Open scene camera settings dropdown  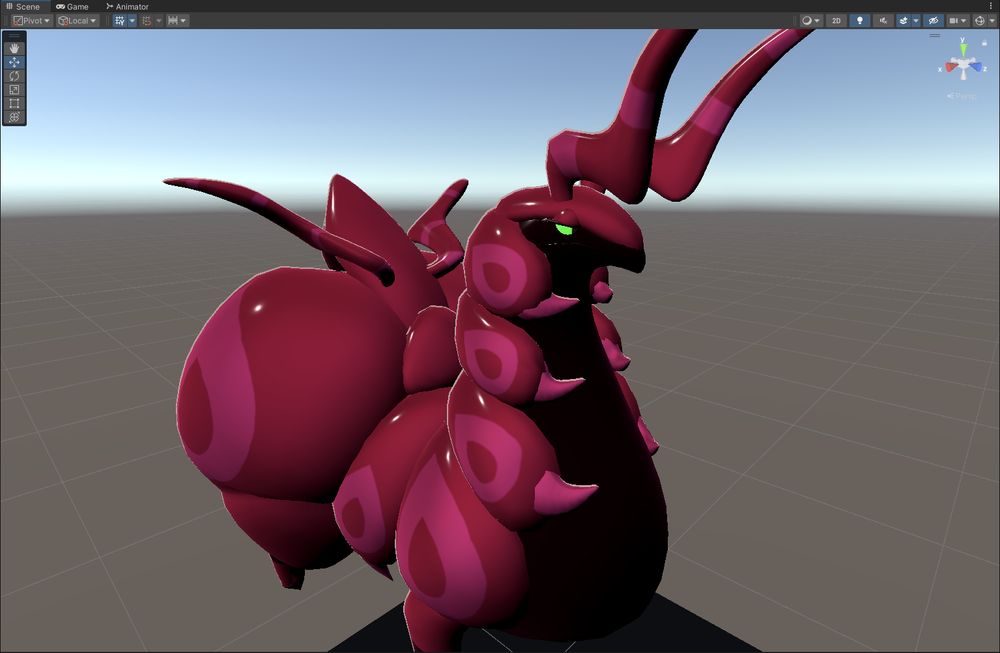point(957,20)
